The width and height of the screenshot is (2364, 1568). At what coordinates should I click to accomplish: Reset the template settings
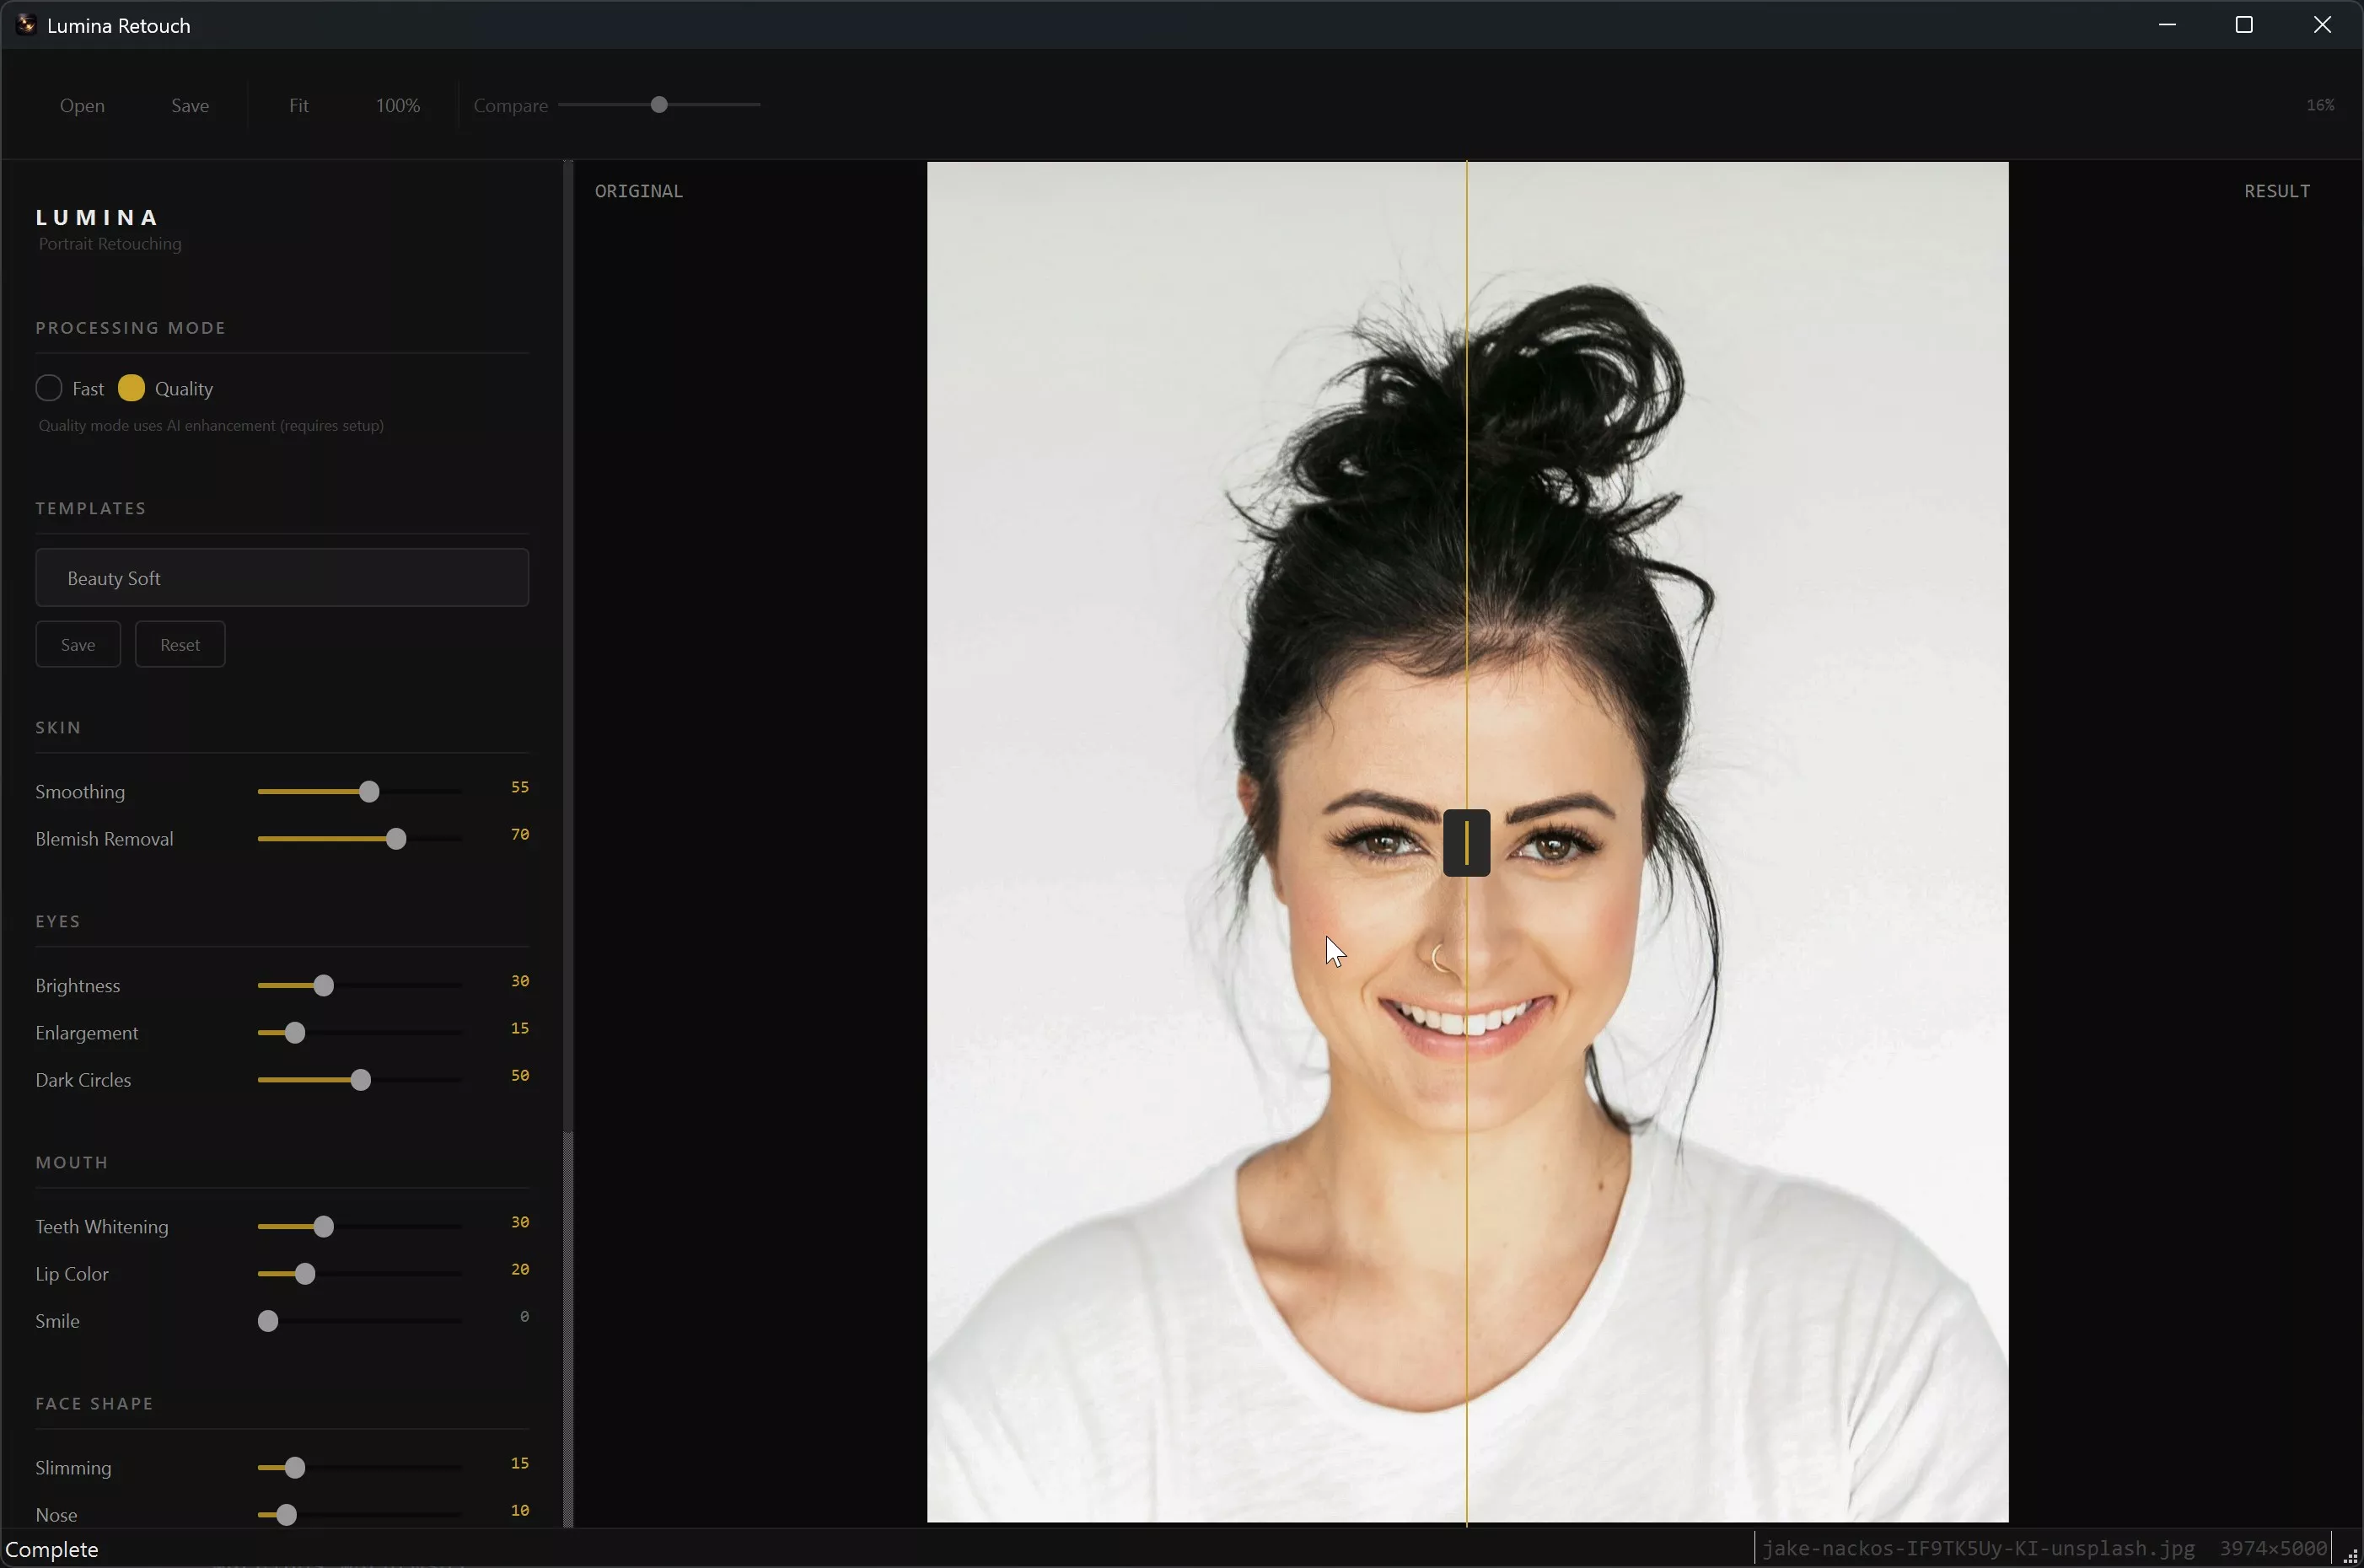pyautogui.click(x=180, y=644)
